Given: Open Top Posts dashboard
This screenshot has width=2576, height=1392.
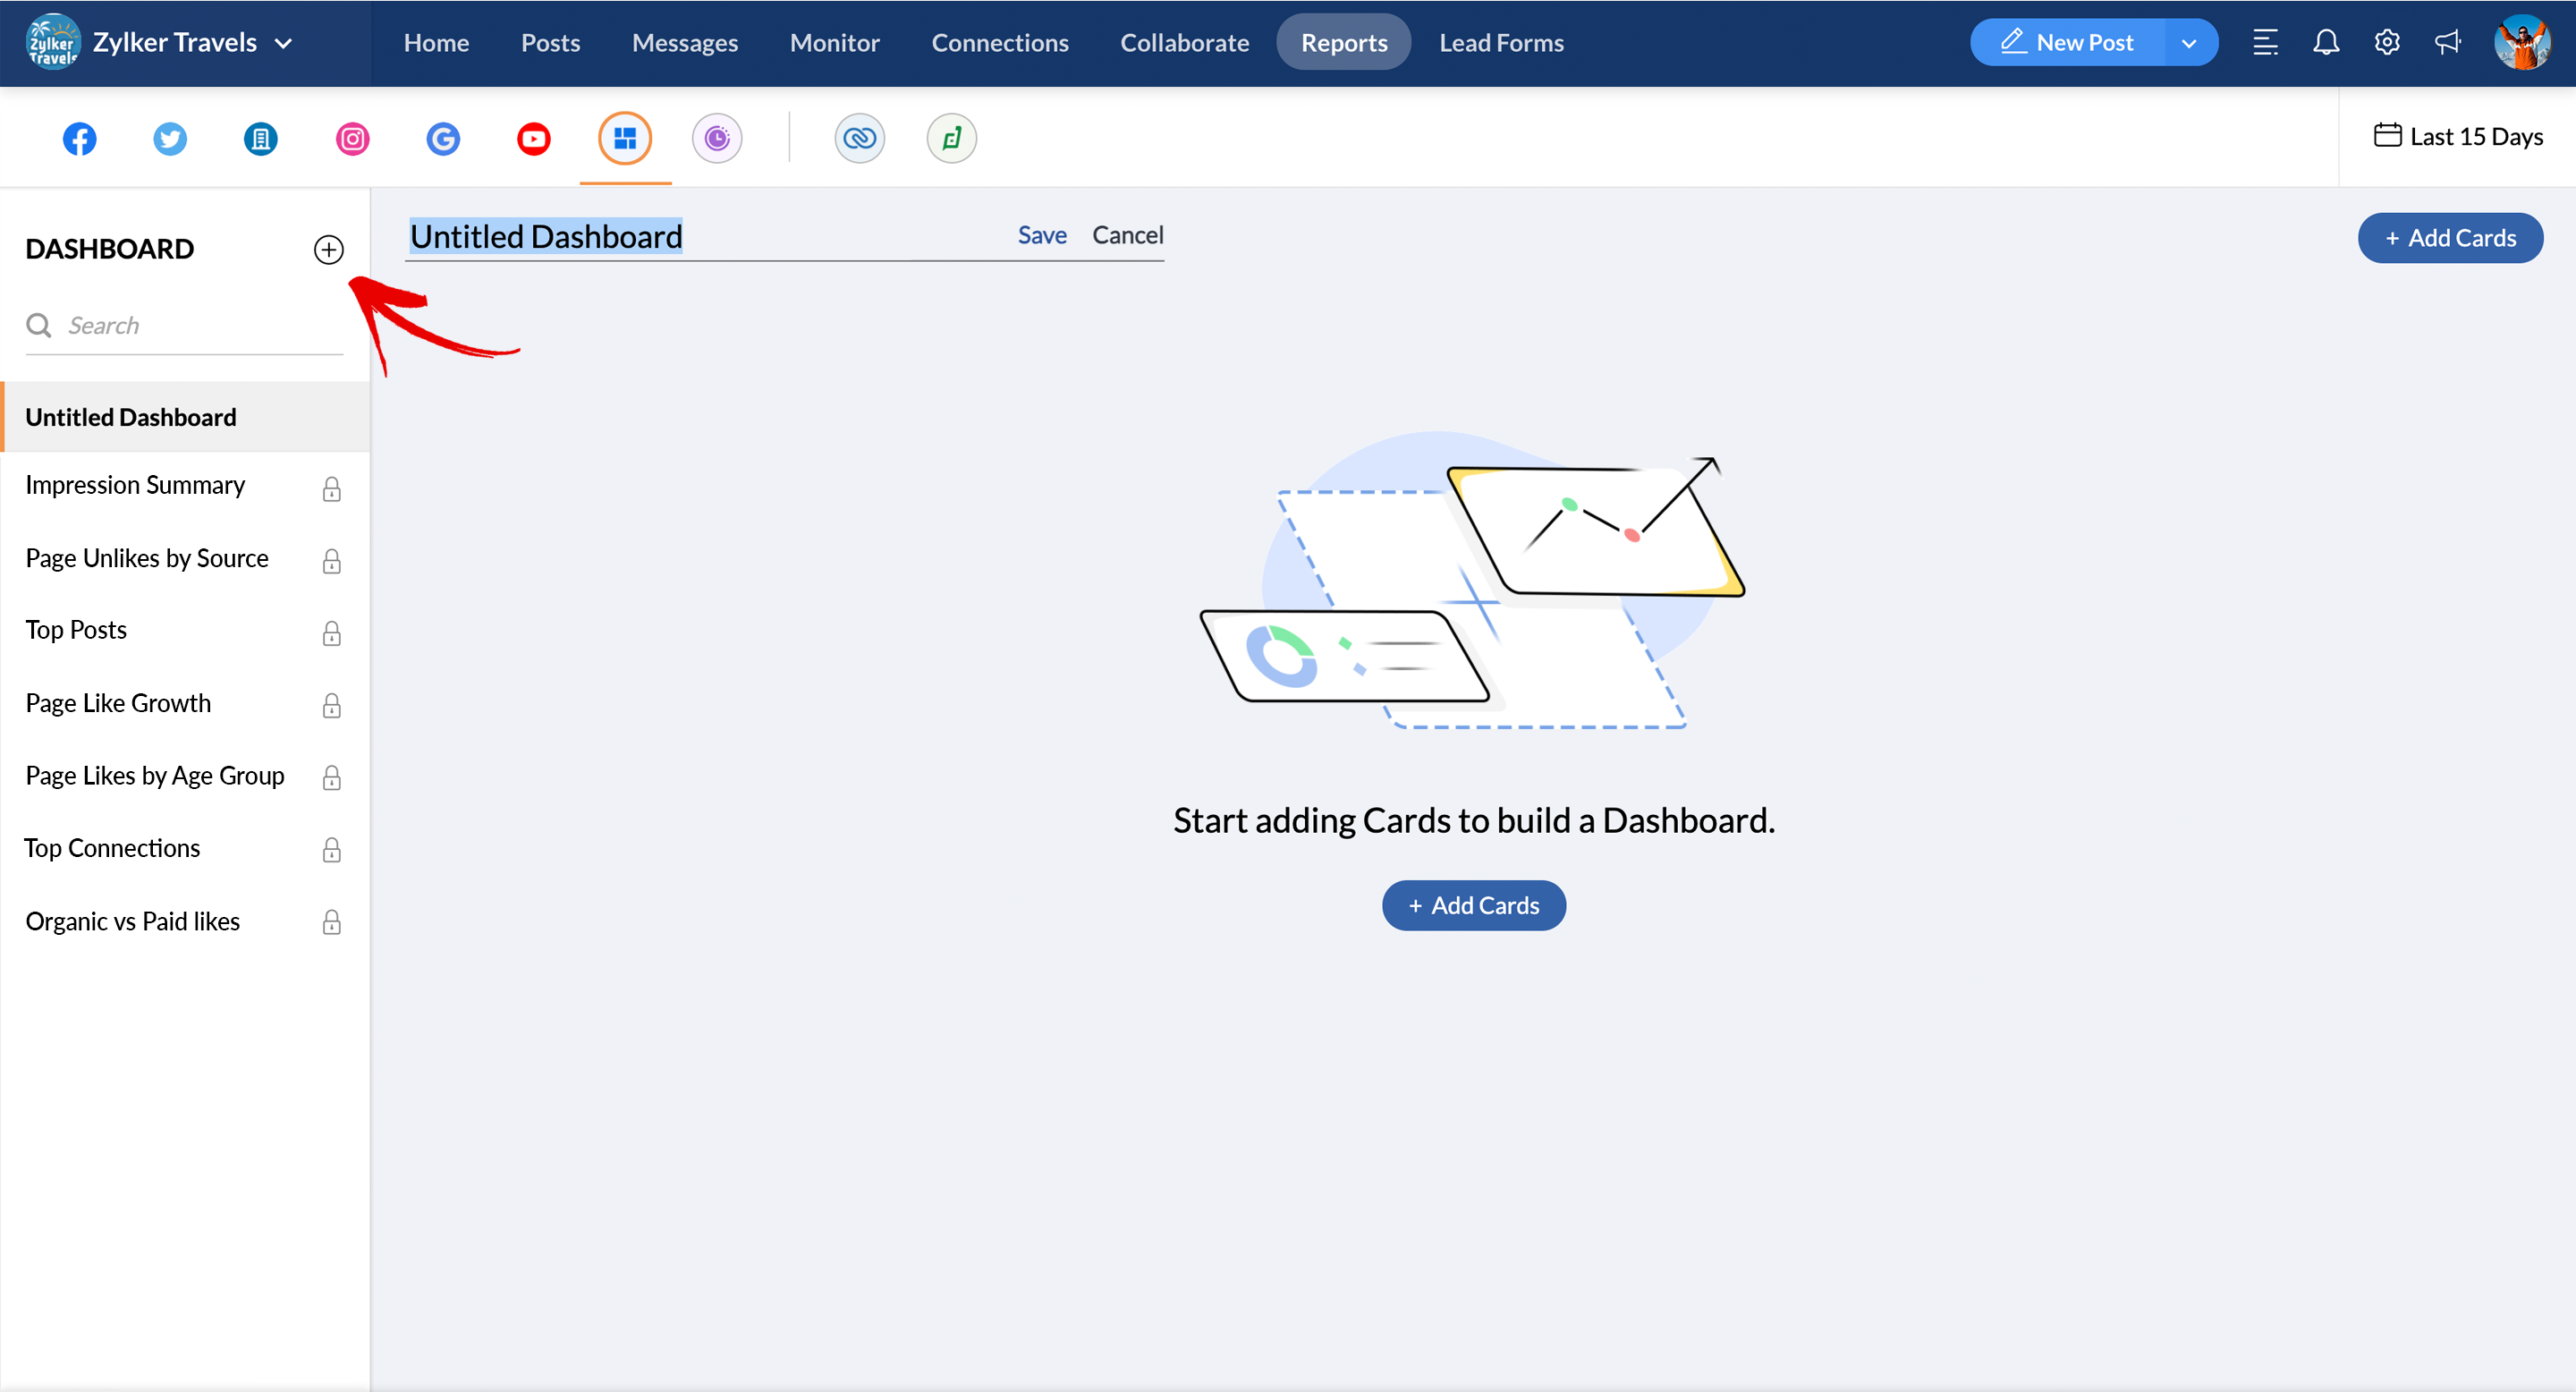Looking at the screenshot, I should point(76,630).
